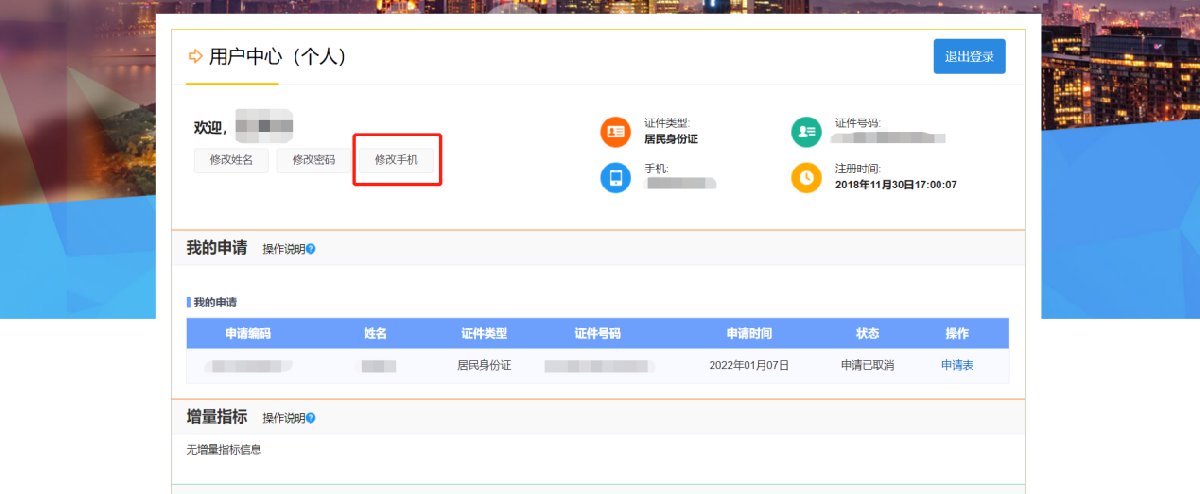Click the yellow clock icon for 注册时间

tap(806, 178)
